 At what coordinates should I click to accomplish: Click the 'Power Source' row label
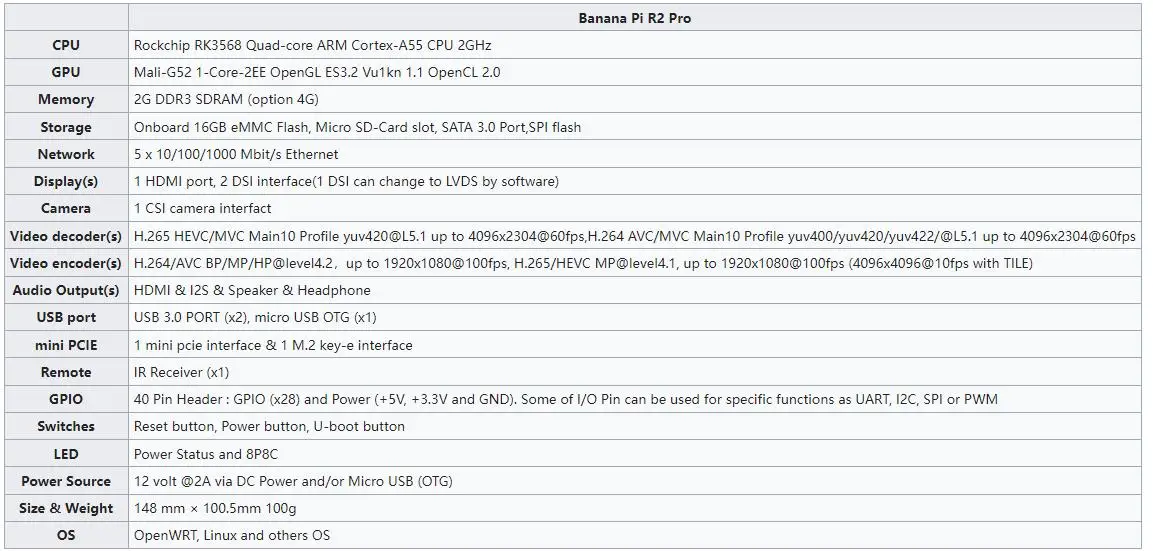66,480
